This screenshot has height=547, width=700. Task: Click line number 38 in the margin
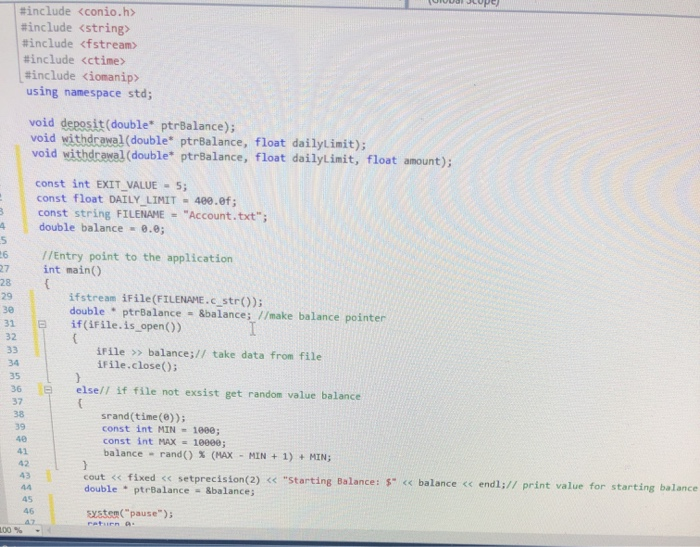coord(19,414)
